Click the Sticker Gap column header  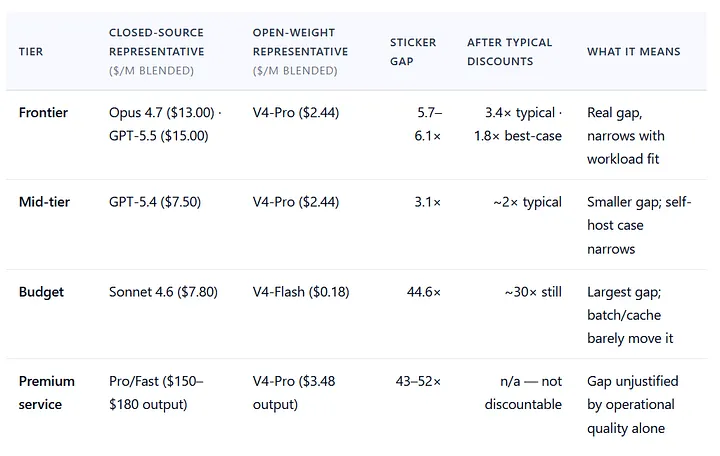tap(413, 51)
